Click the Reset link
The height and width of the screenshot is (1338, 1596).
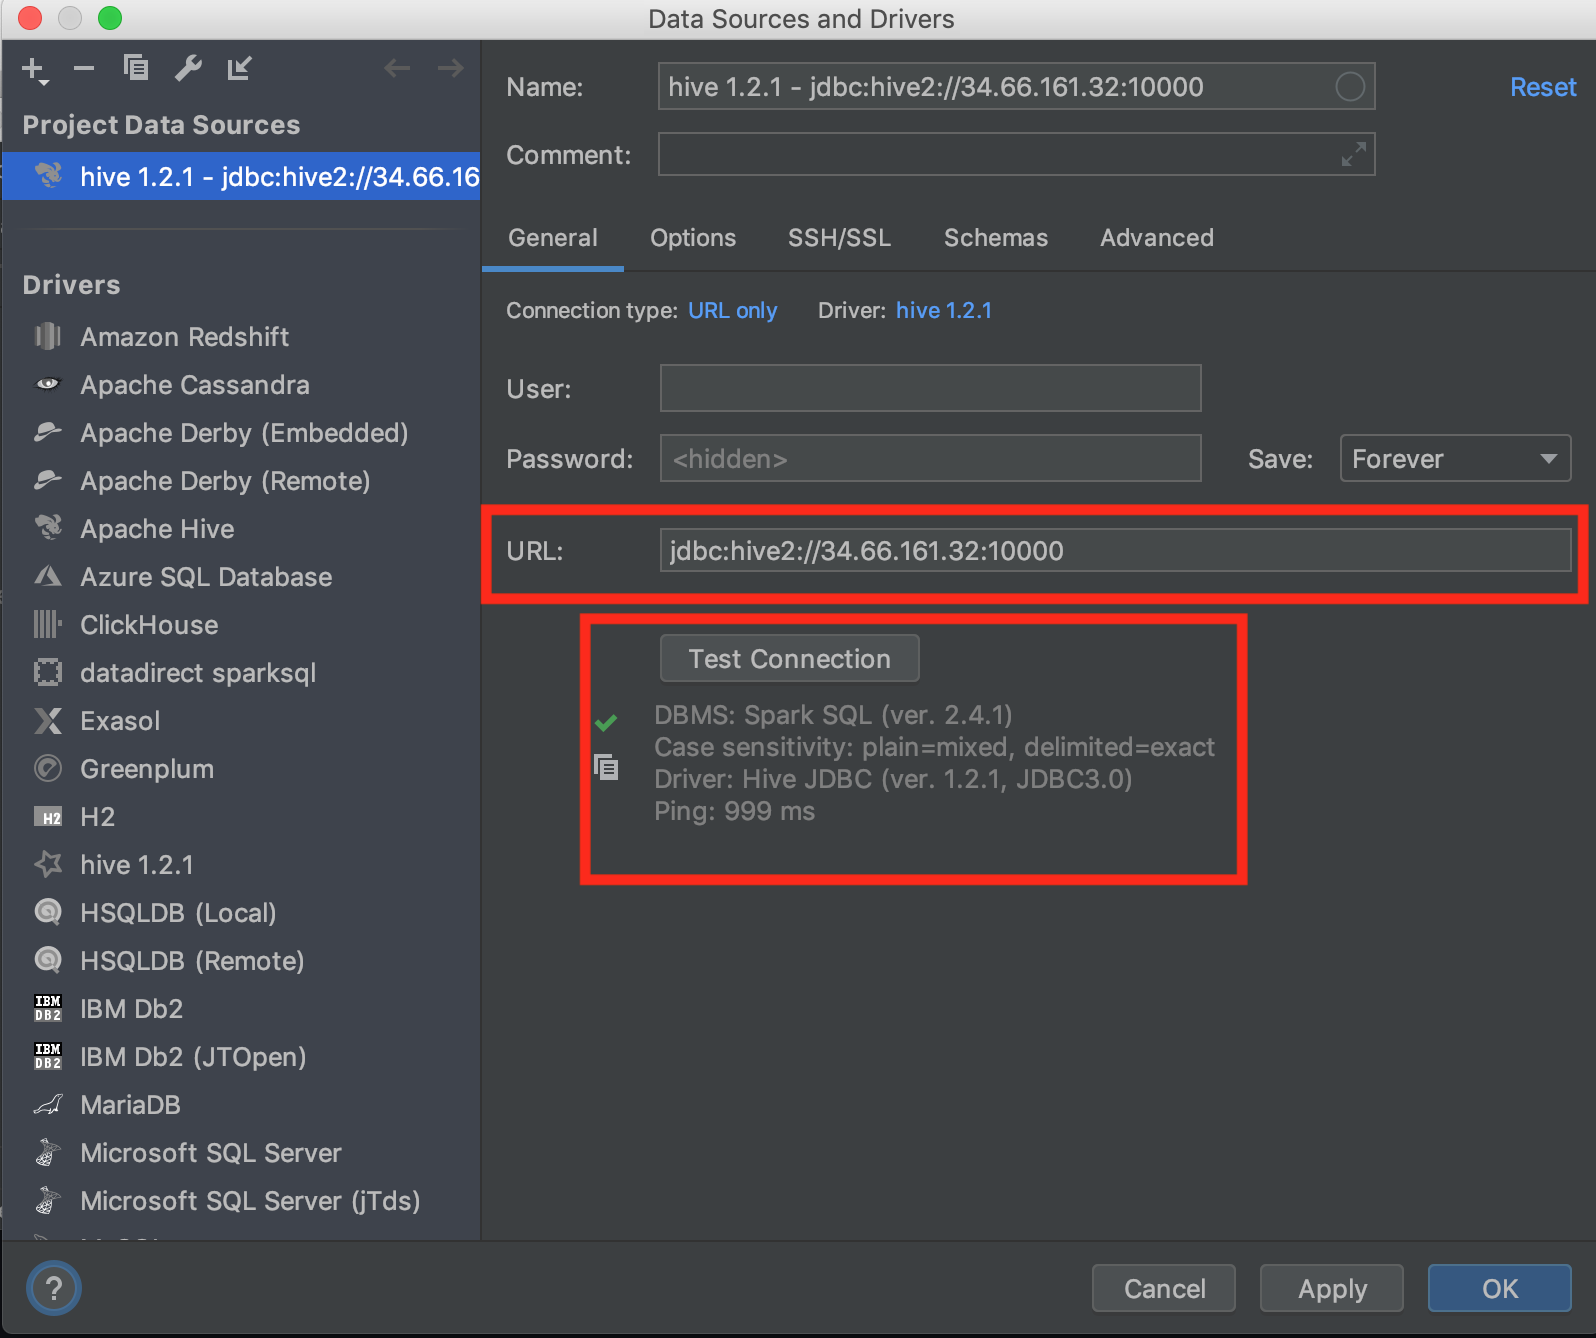click(1542, 87)
